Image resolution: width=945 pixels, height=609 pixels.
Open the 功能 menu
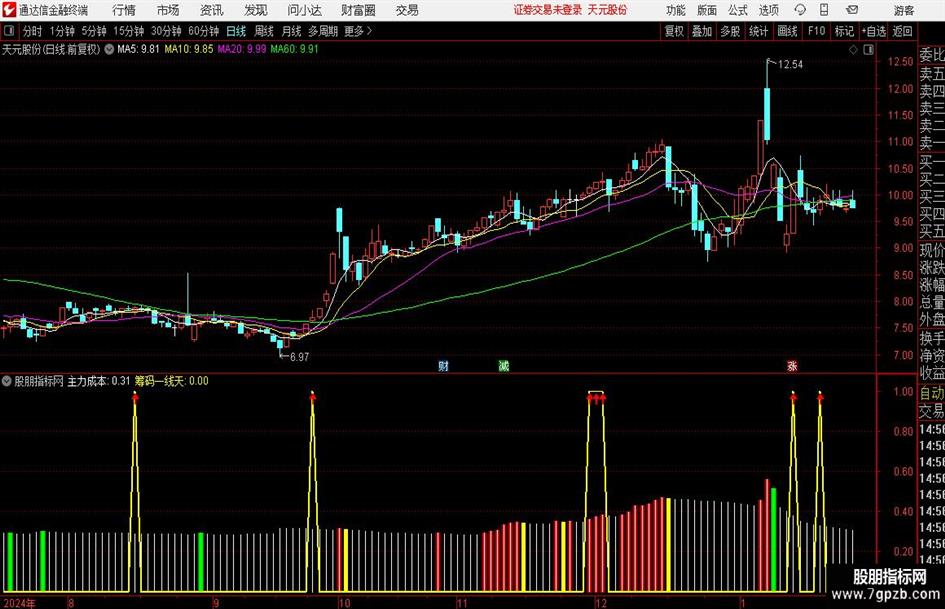(676, 10)
